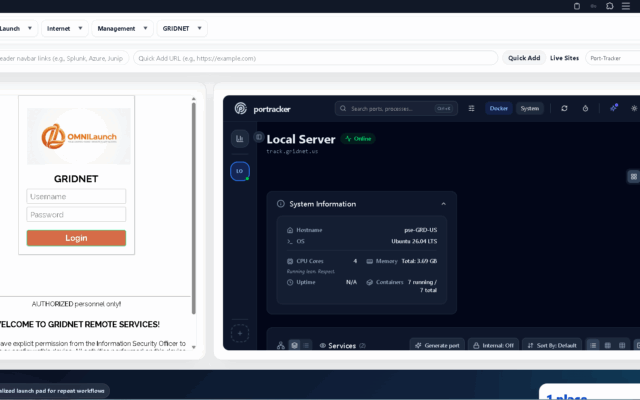Collapse the sidebar panel toggle icon
The image size is (640, 400).
coord(259,137)
